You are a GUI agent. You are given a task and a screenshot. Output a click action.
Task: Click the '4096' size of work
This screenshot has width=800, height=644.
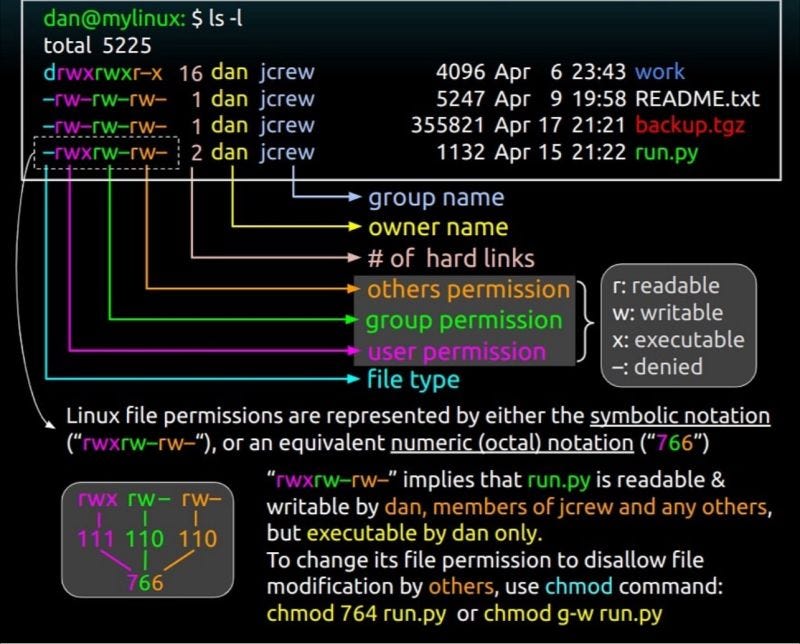click(x=460, y=72)
